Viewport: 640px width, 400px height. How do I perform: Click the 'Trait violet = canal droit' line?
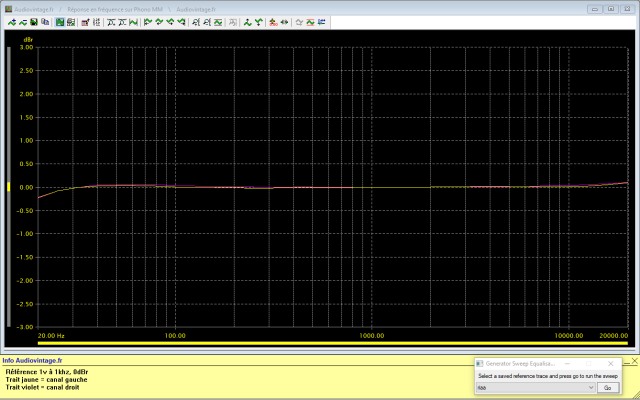(42, 387)
